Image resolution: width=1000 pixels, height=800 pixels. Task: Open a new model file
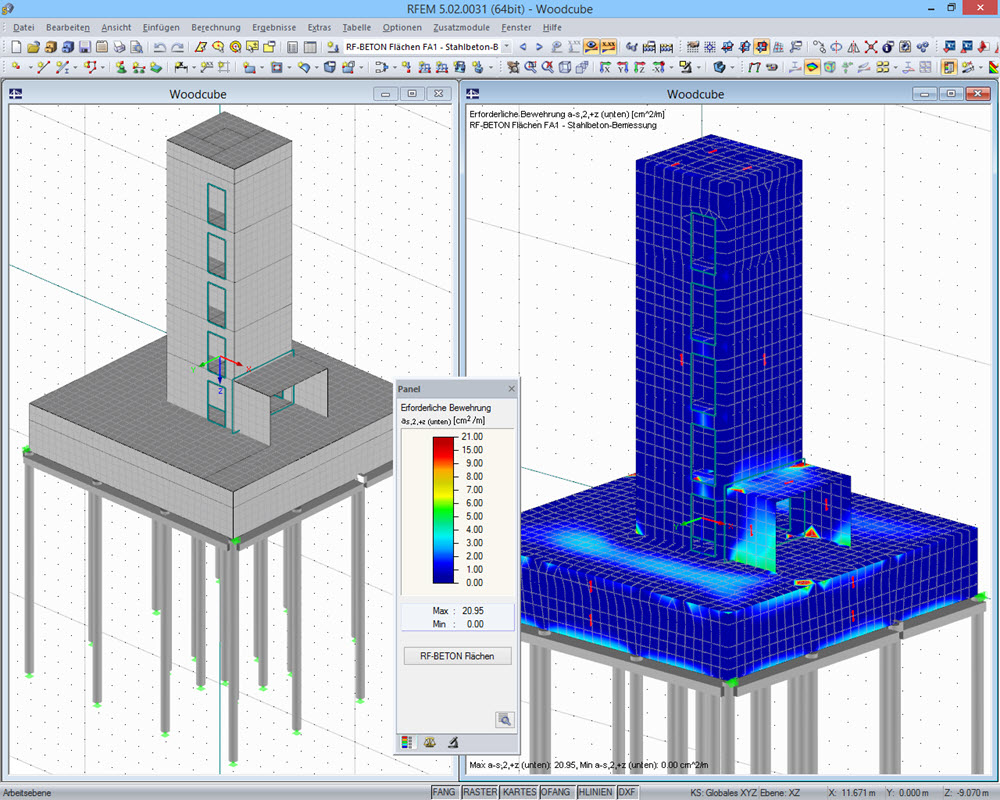click(16, 48)
